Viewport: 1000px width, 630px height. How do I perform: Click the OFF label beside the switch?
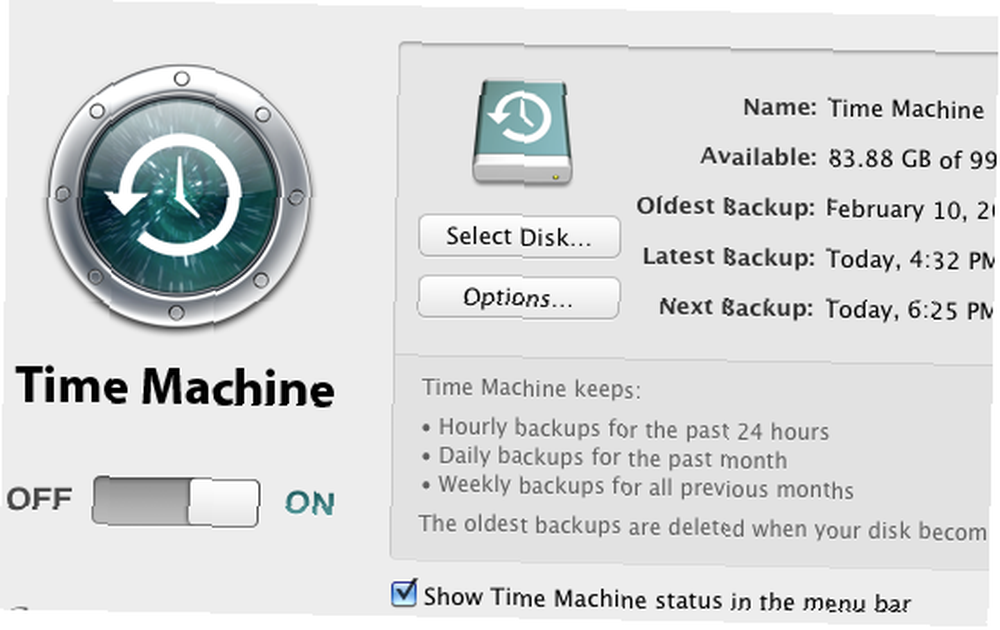tap(39, 499)
